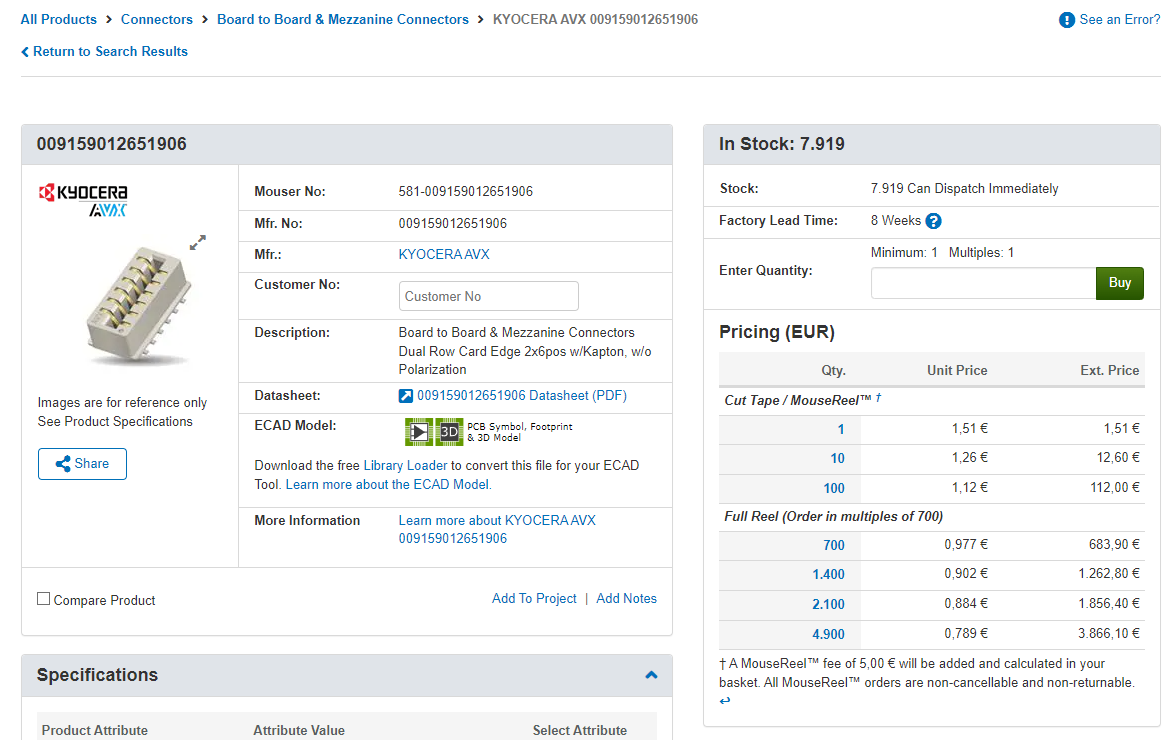
Task: Click Learn more about the ECAD Model
Action: coord(388,485)
